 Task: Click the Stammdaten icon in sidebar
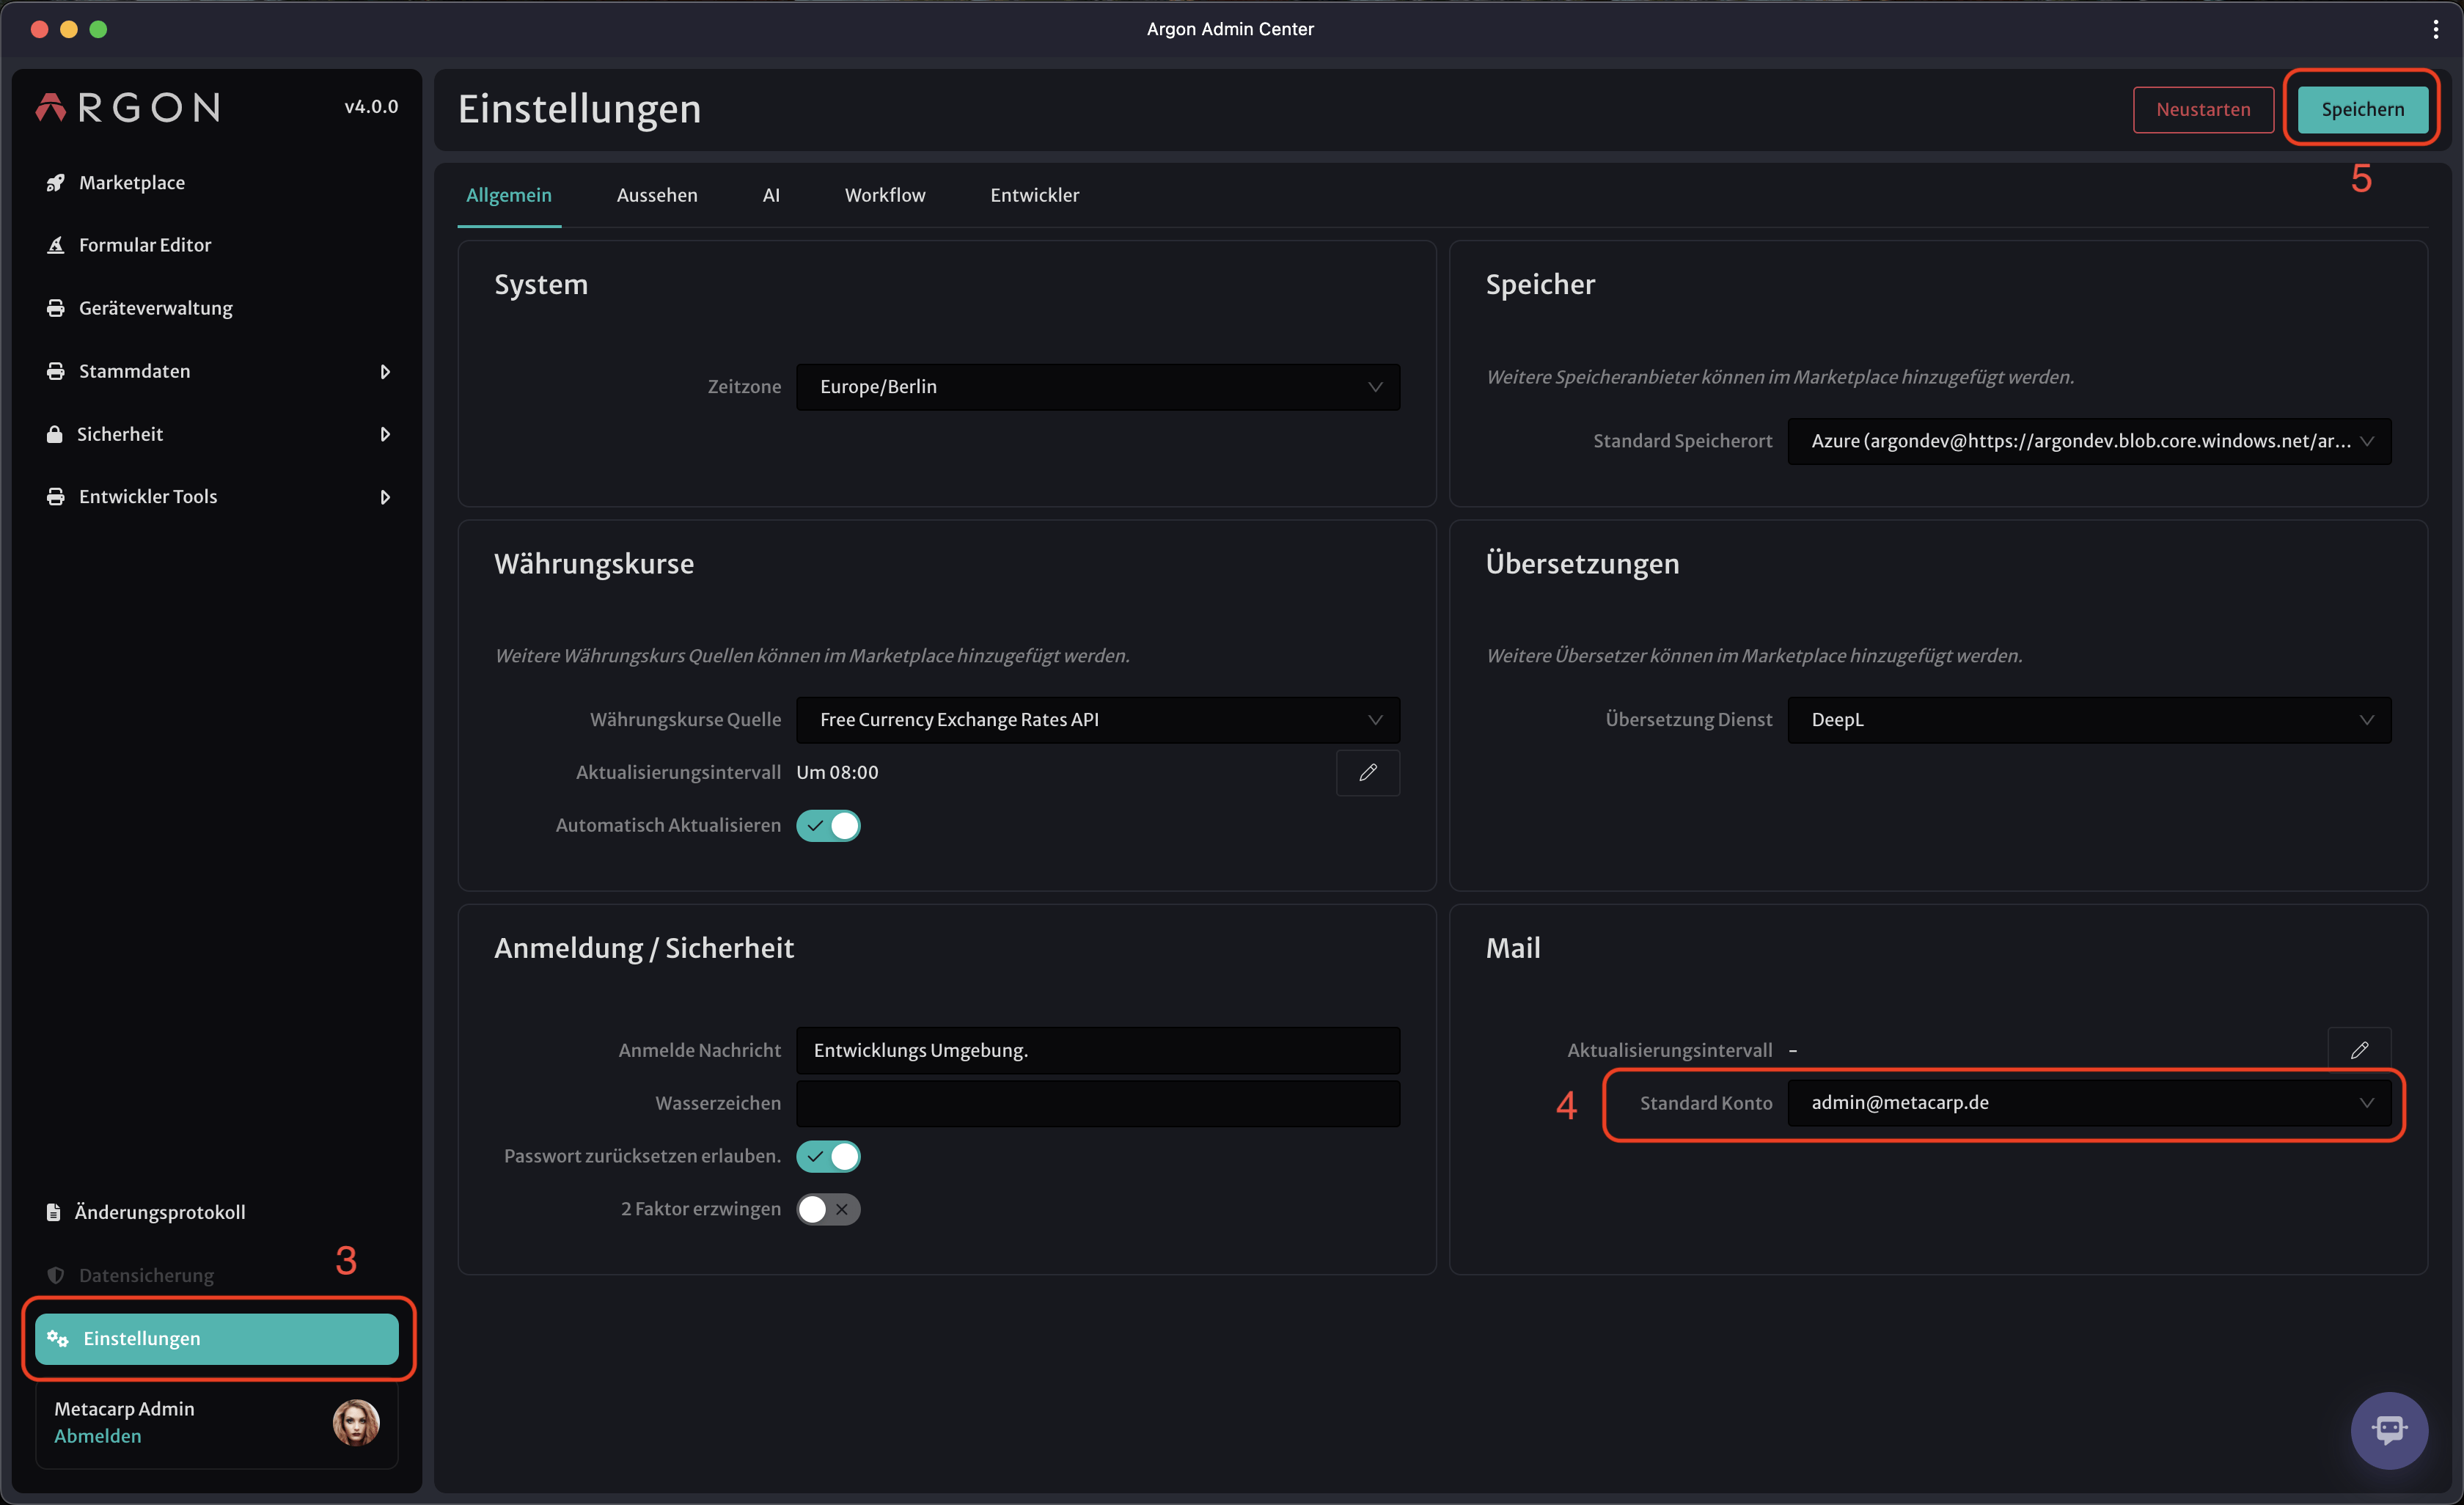click(x=56, y=371)
